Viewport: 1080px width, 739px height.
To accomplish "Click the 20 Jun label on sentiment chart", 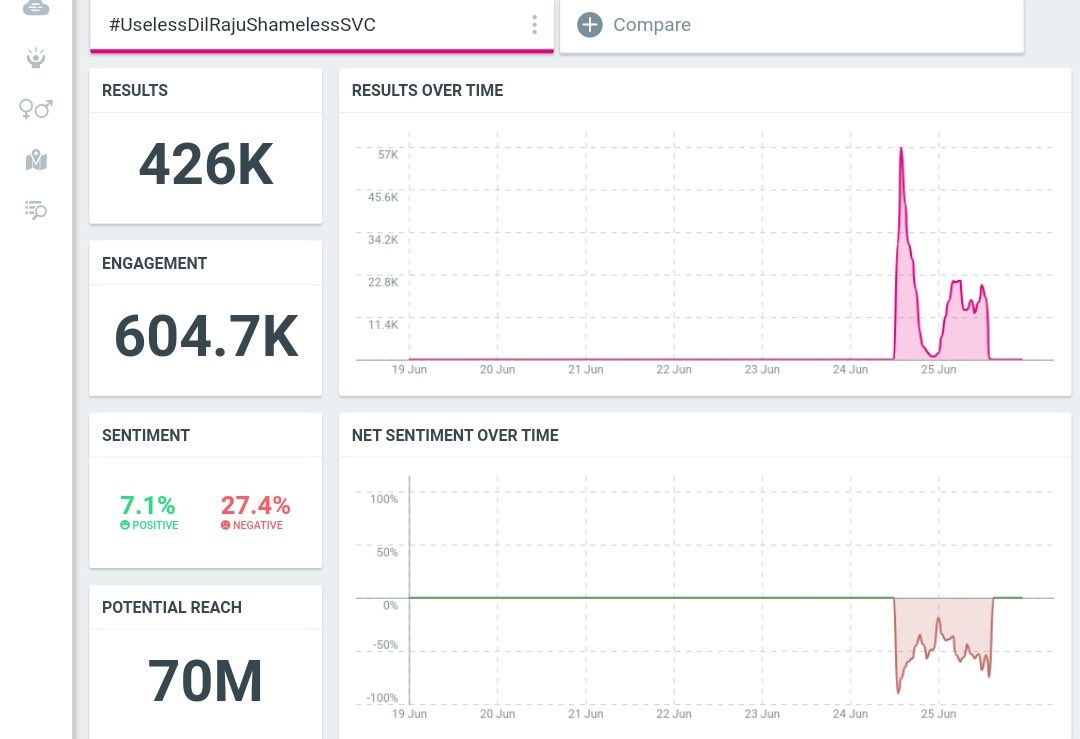I will tap(497, 714).
